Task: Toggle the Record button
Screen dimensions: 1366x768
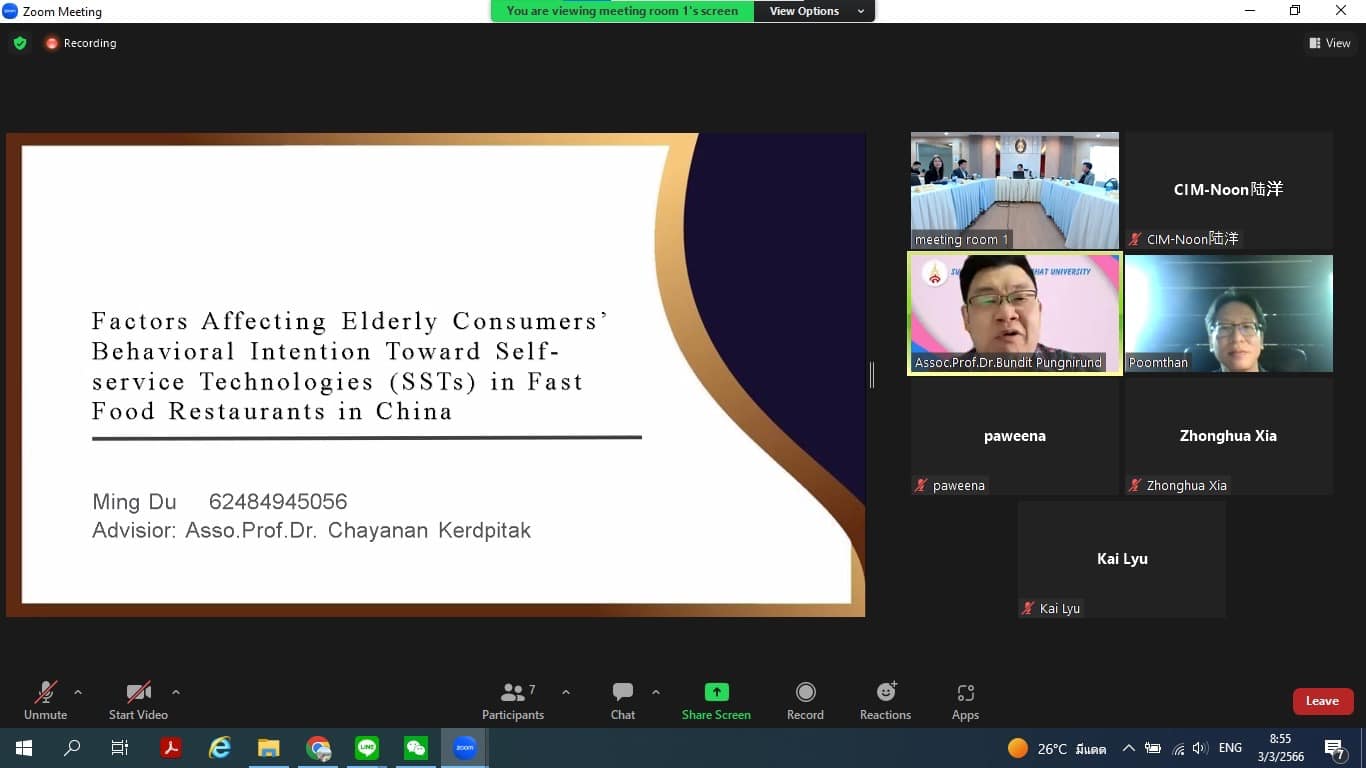Action: (805, 700)
